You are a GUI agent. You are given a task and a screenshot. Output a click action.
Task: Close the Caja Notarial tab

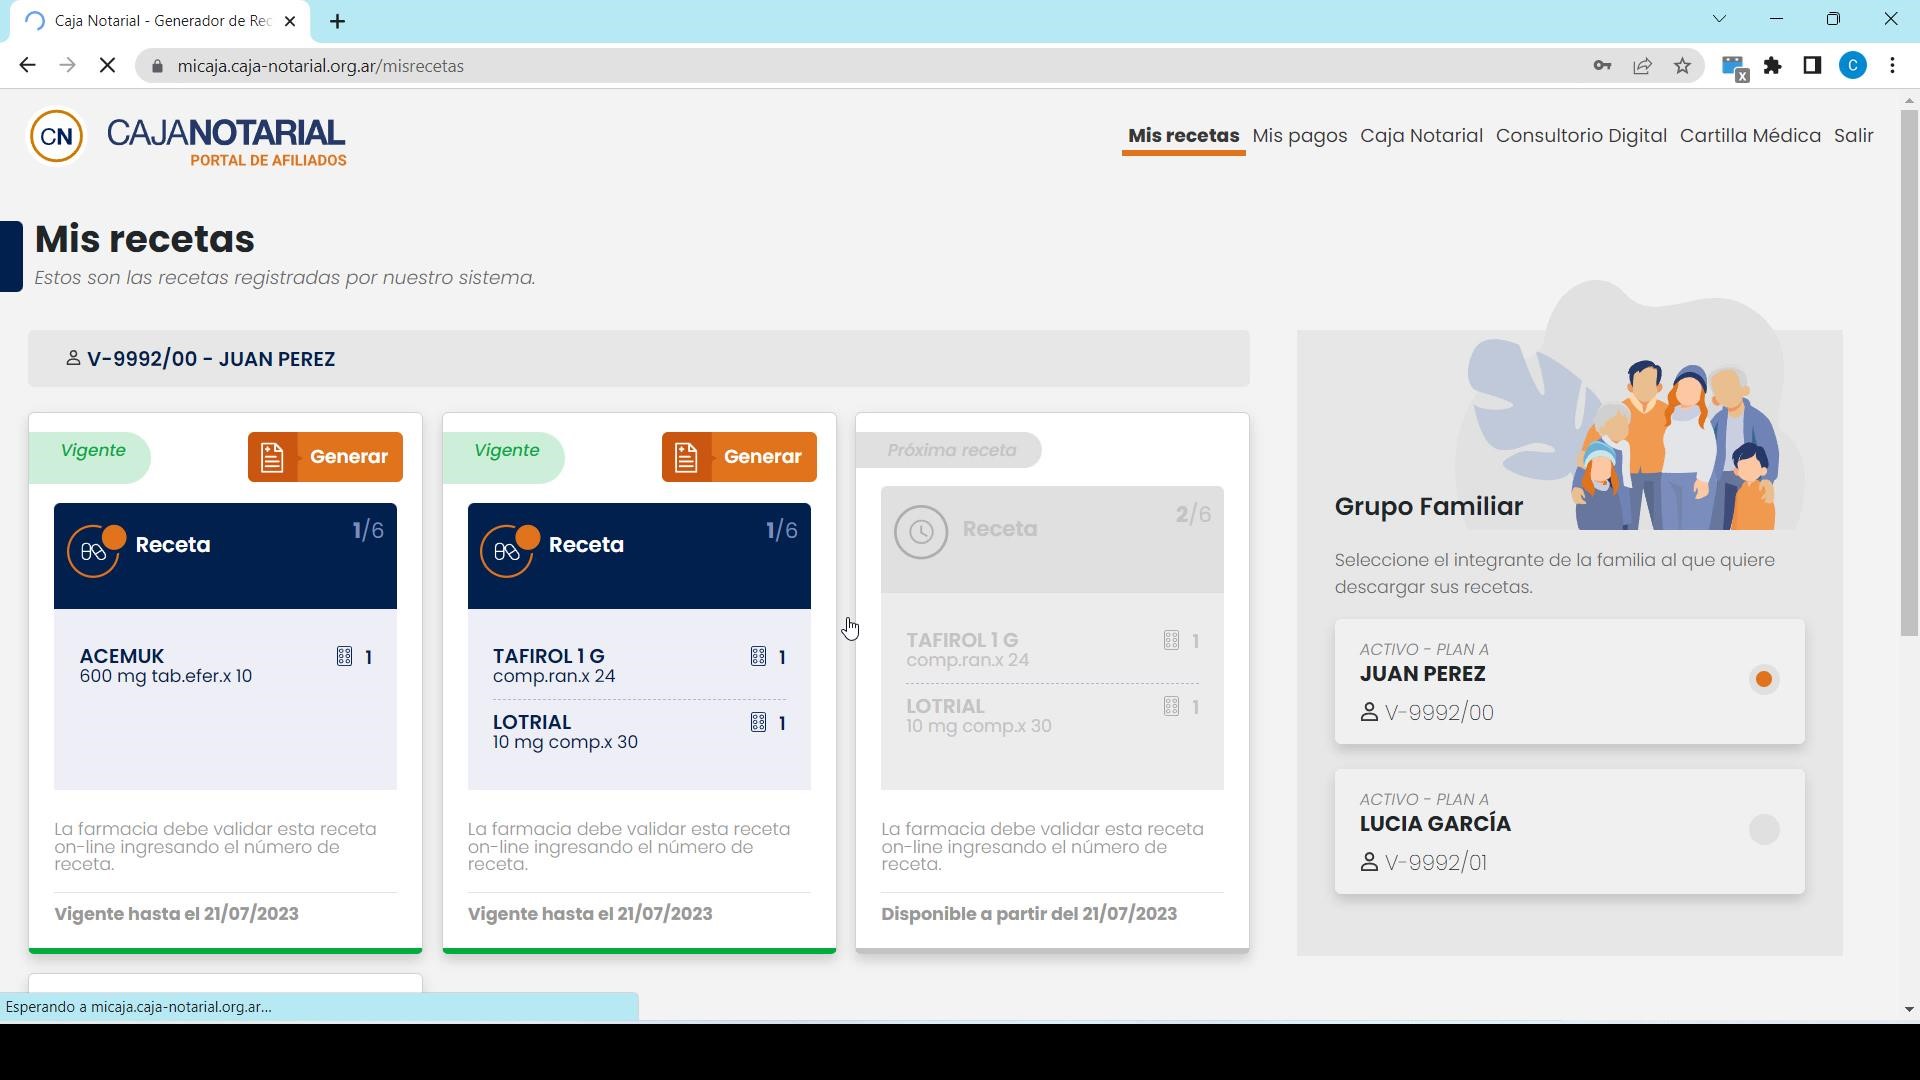290,21
